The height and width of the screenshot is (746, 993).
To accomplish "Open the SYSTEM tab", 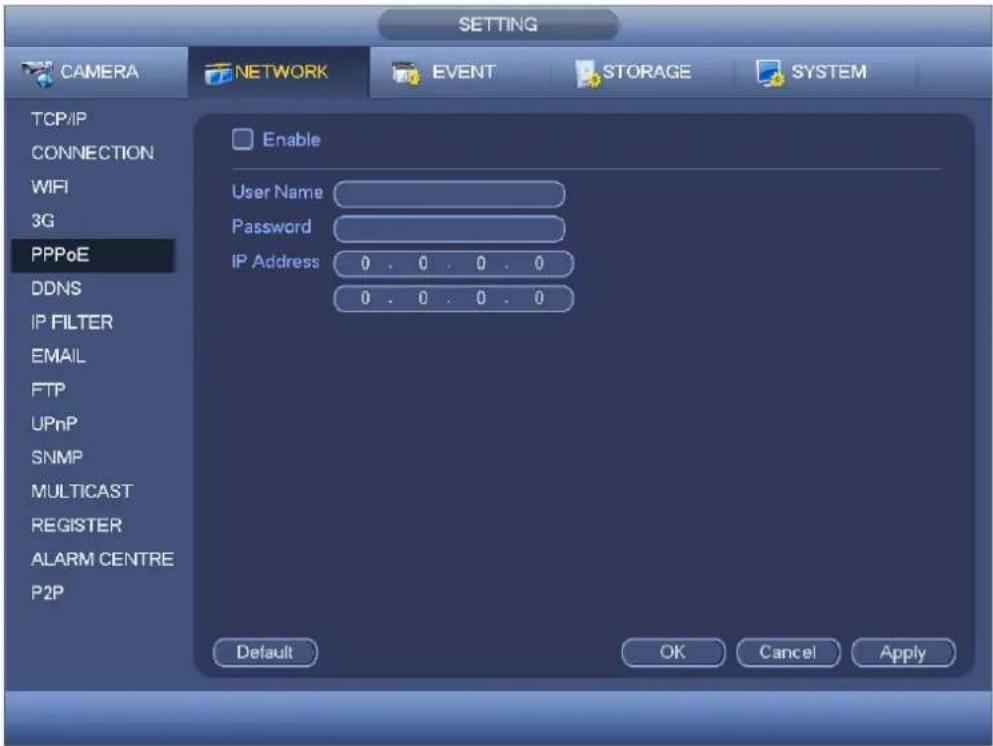I will 825,72.
